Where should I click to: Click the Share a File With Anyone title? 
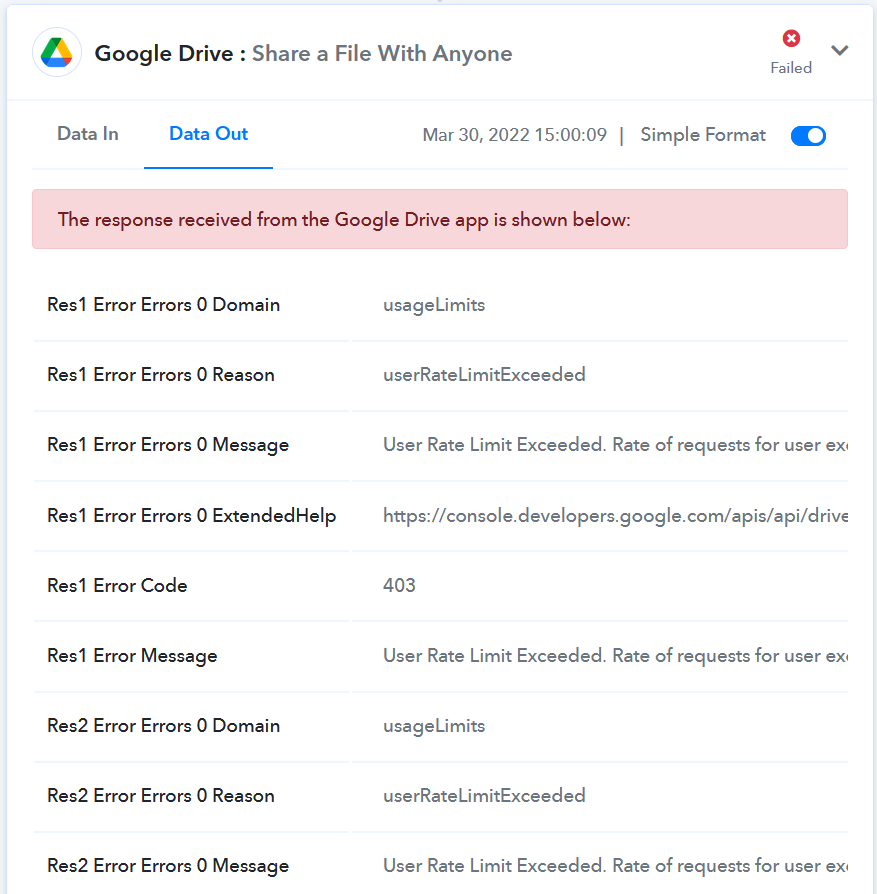coord(382,54)
